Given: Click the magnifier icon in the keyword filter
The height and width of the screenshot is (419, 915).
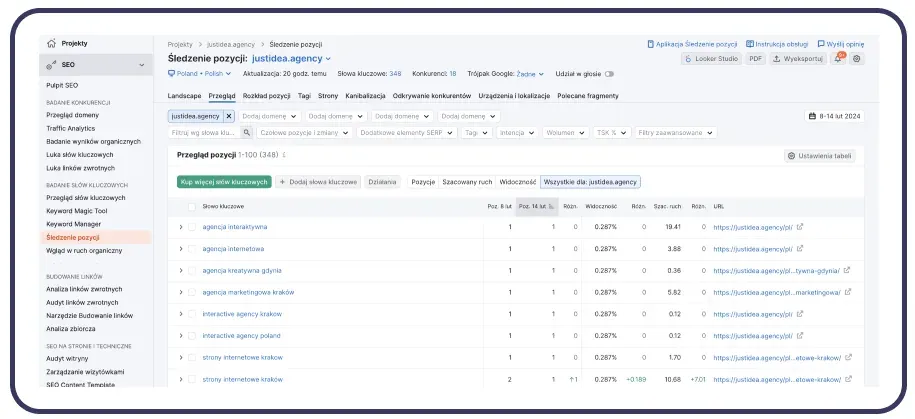Looking at the screenshot, I should point(247,132).
